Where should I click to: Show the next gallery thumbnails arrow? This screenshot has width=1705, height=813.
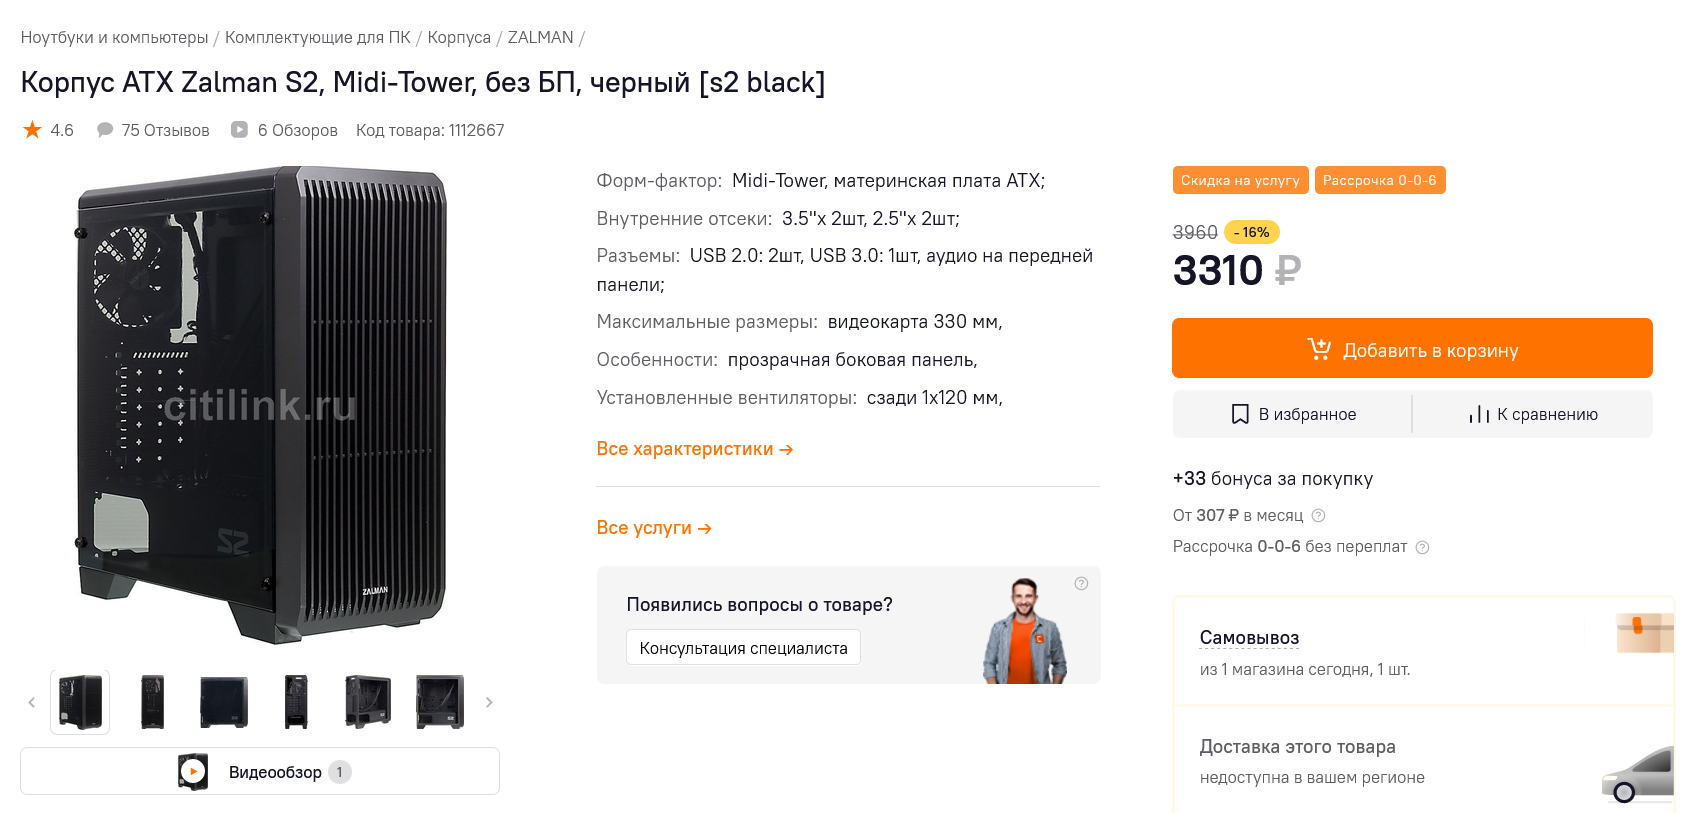point(489,702)
